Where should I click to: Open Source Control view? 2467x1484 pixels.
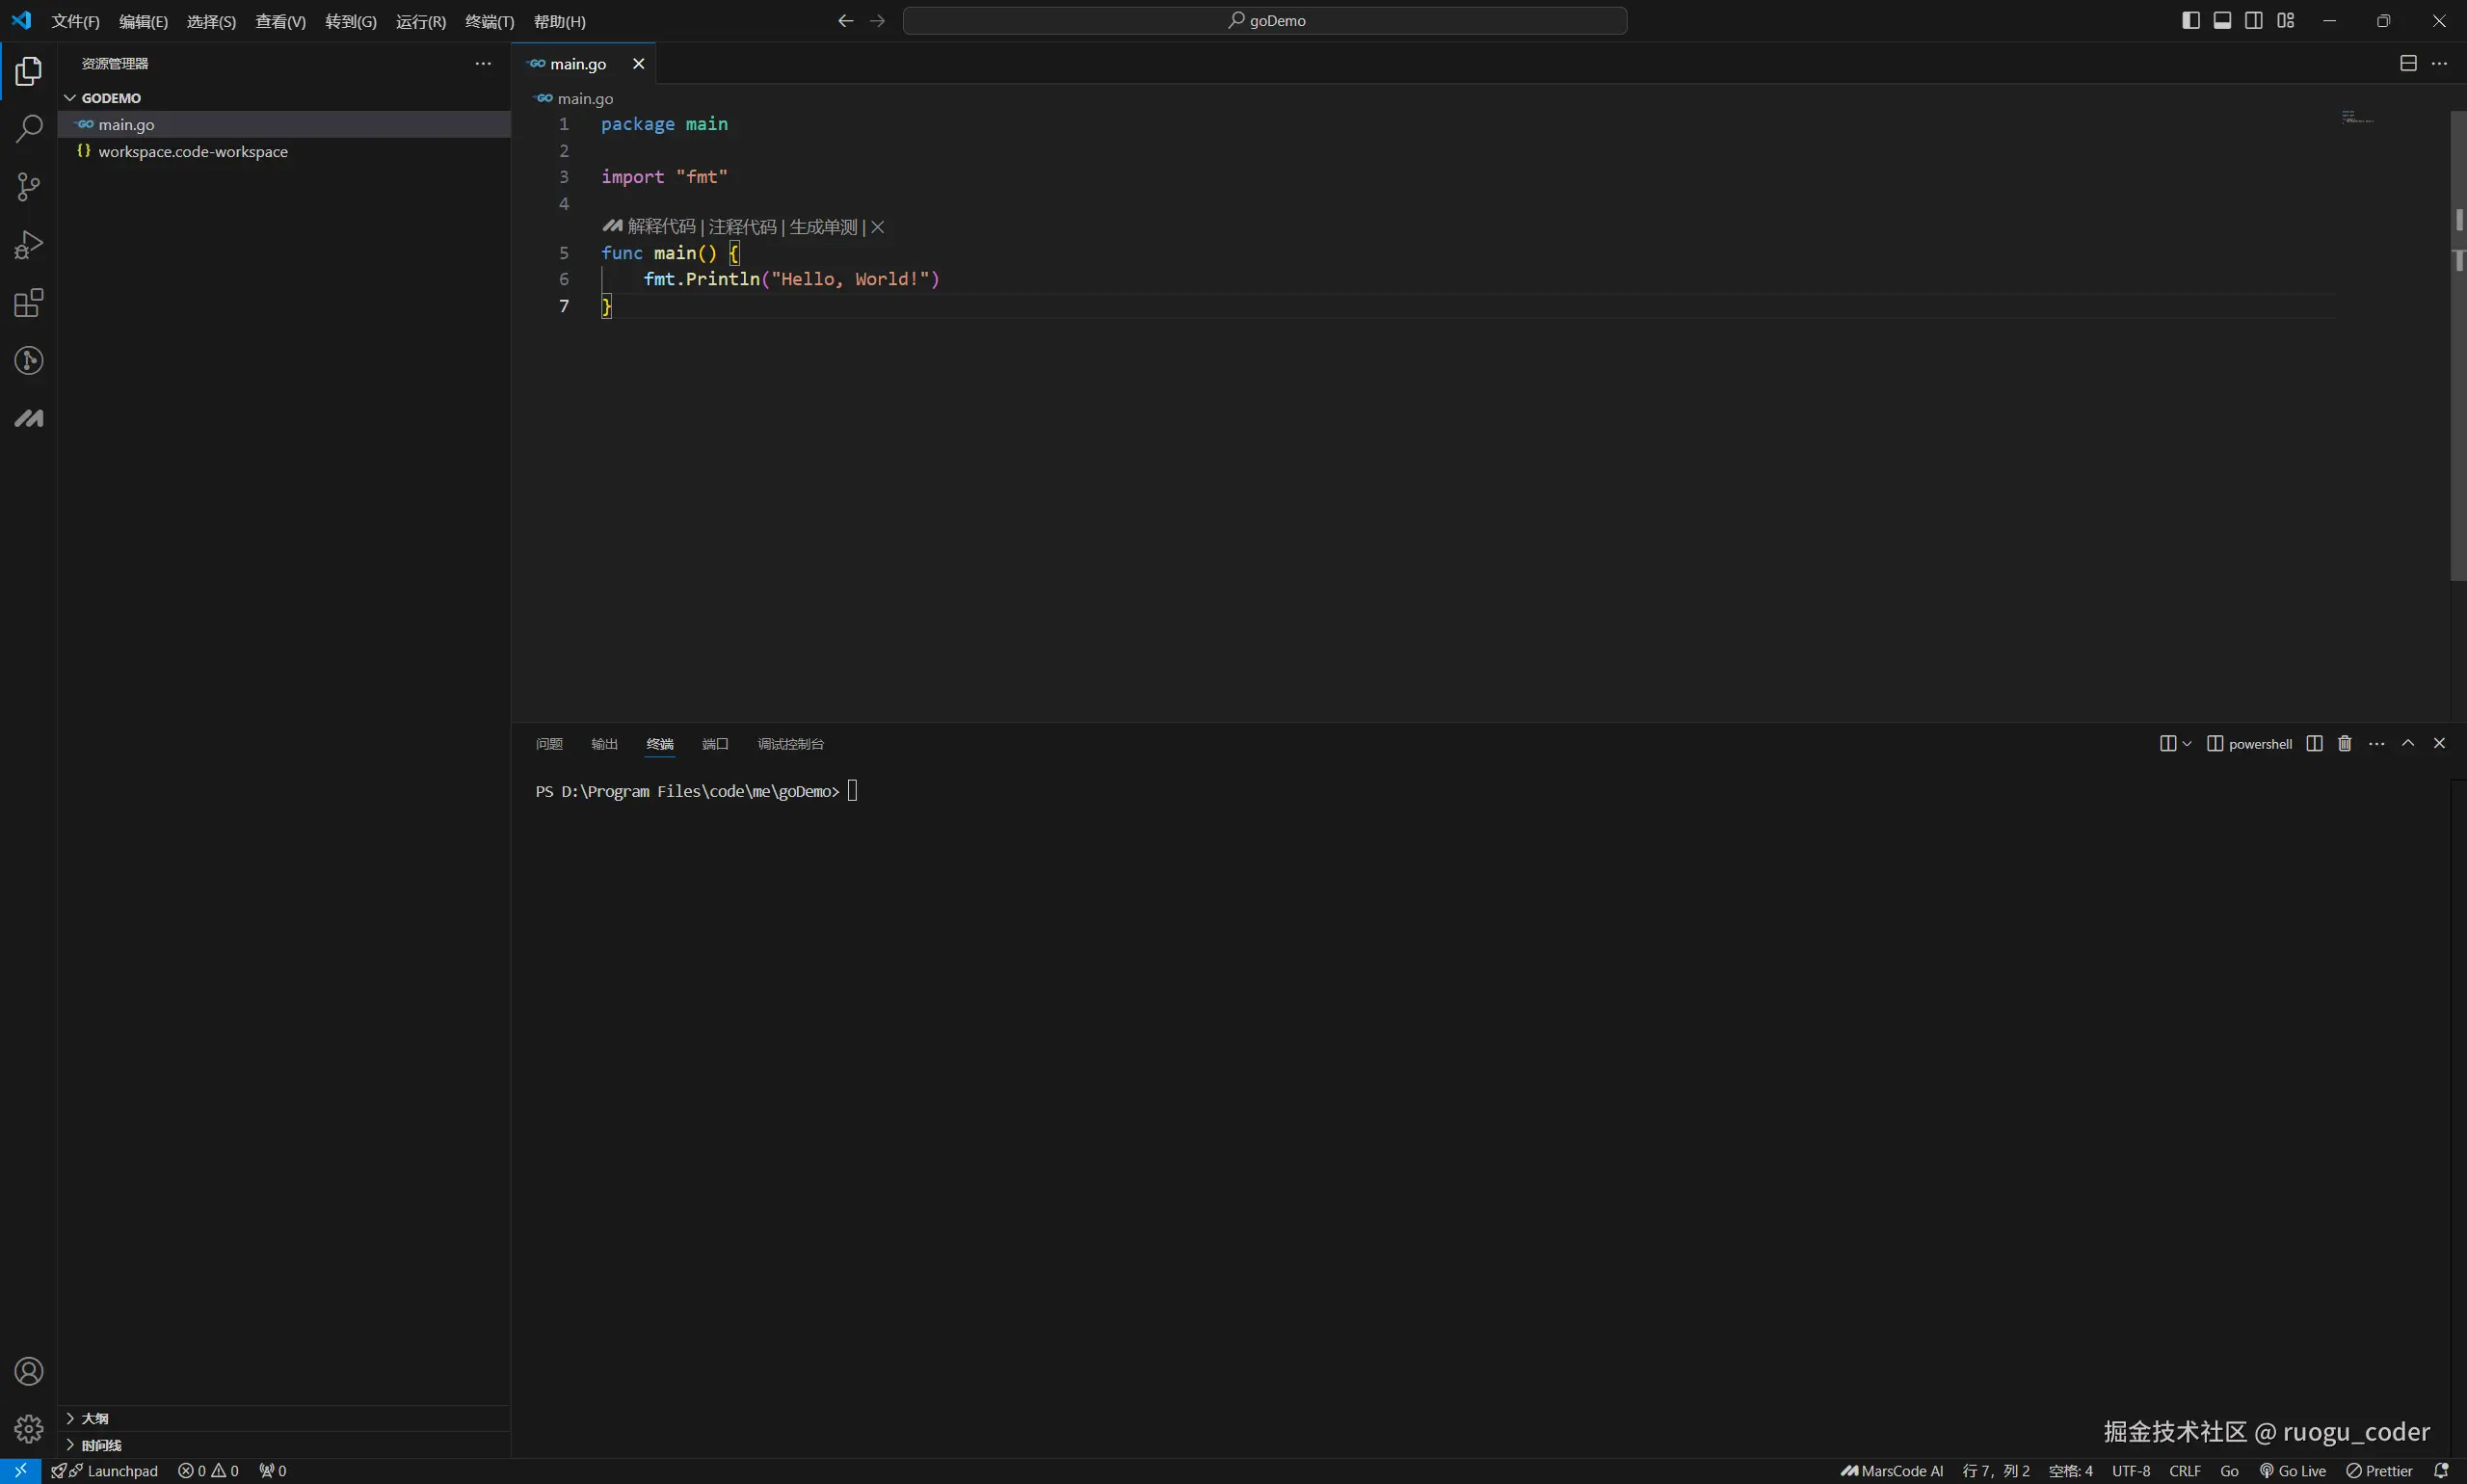click(x=29, y=187)
